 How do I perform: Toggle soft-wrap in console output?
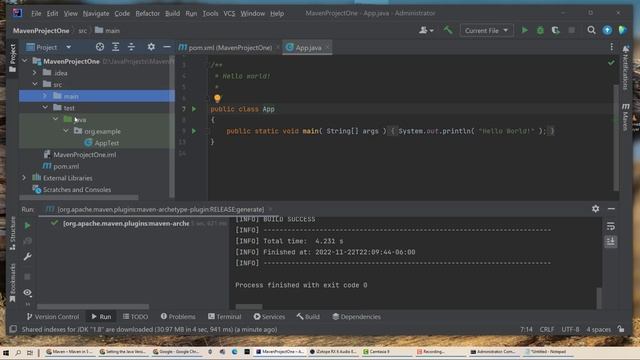611,226
